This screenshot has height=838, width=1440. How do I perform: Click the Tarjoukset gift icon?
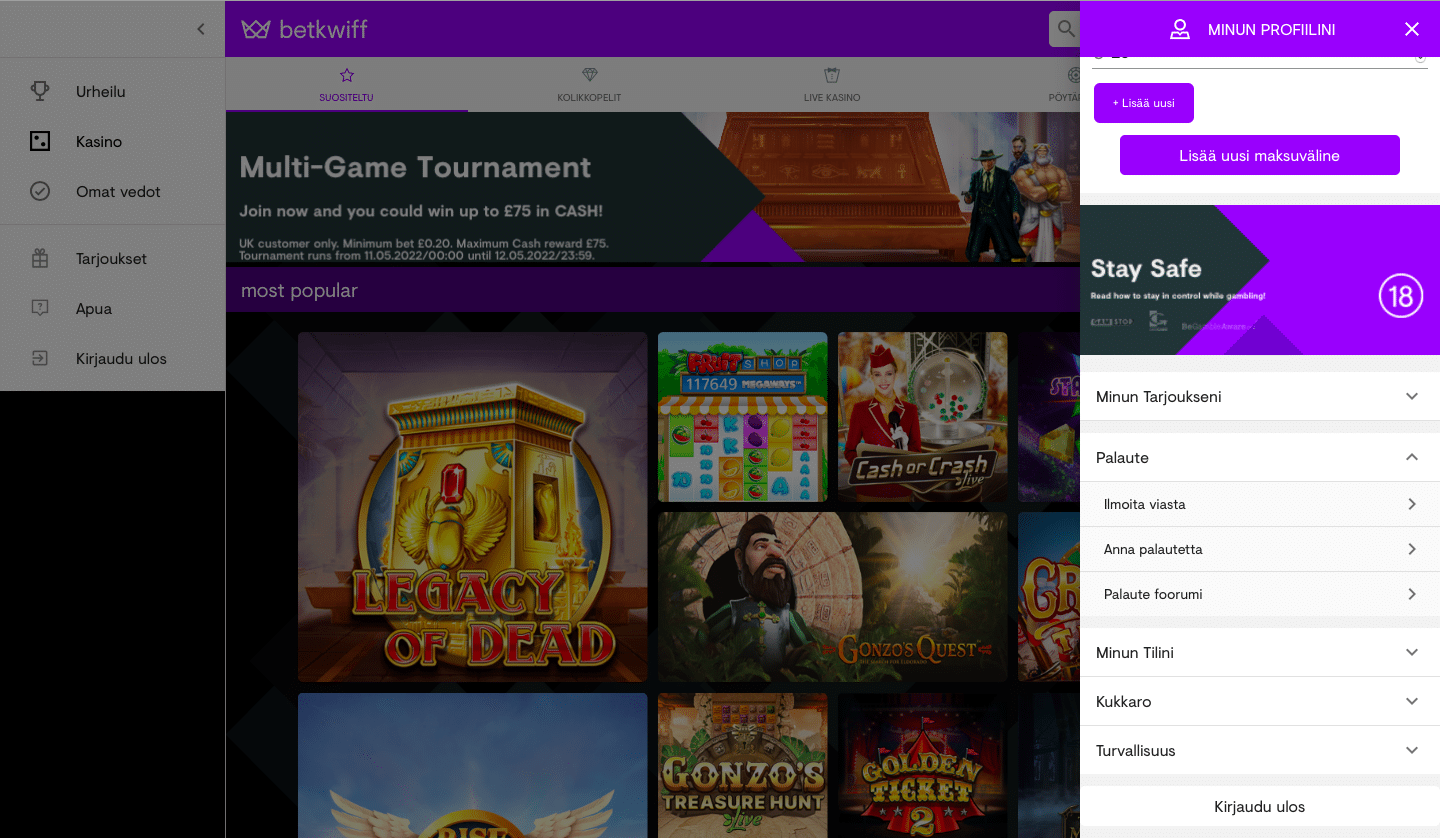40,258
